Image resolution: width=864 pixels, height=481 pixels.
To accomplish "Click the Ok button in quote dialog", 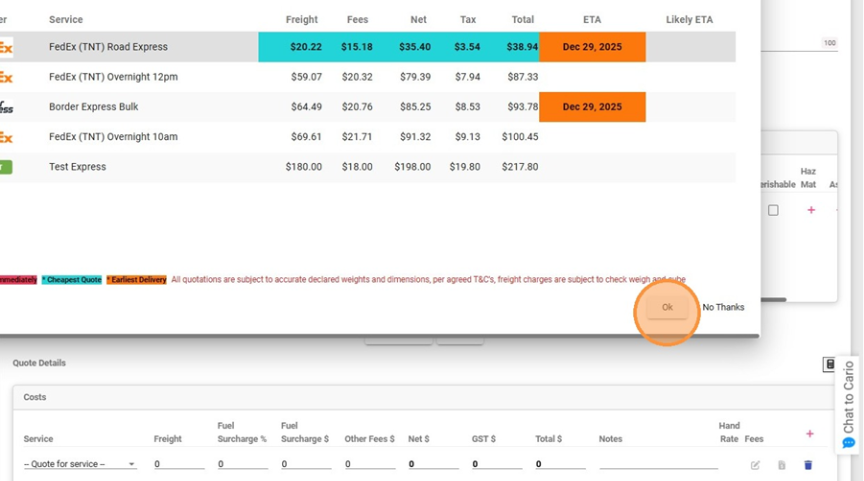I will point(667,308).
